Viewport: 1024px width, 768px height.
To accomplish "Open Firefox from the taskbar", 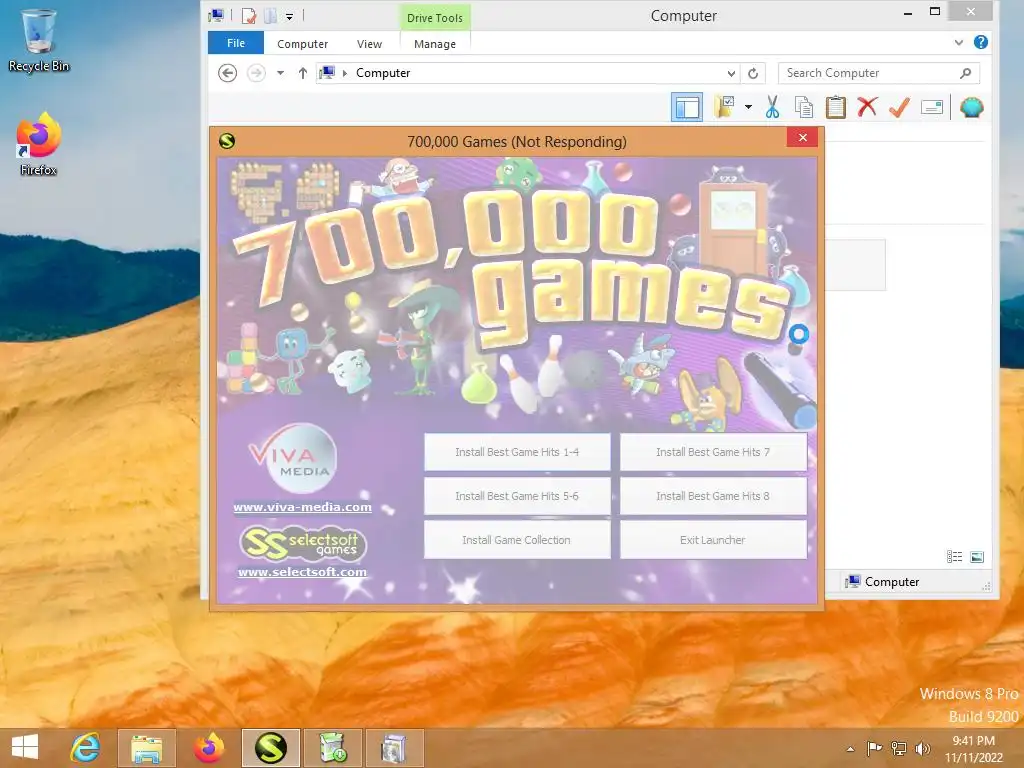I will coord(209,748).
